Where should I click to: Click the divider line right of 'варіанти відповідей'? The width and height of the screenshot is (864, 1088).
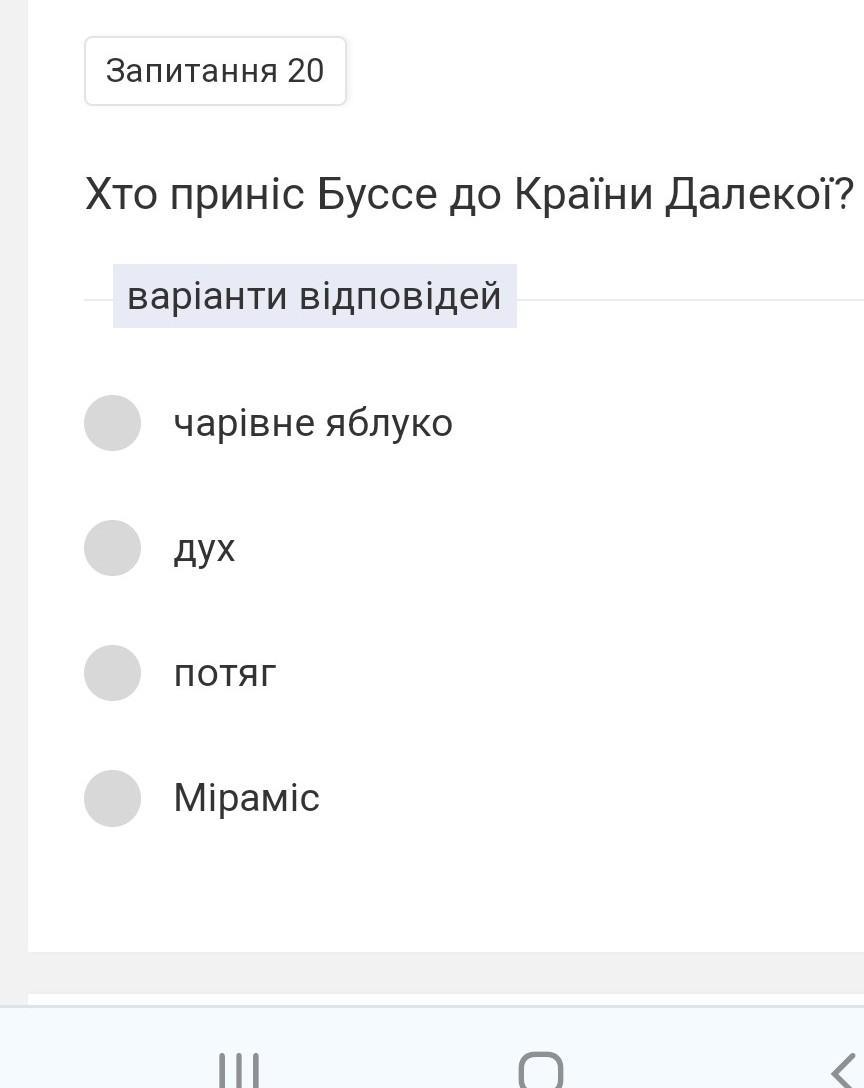tap(690, 299)
